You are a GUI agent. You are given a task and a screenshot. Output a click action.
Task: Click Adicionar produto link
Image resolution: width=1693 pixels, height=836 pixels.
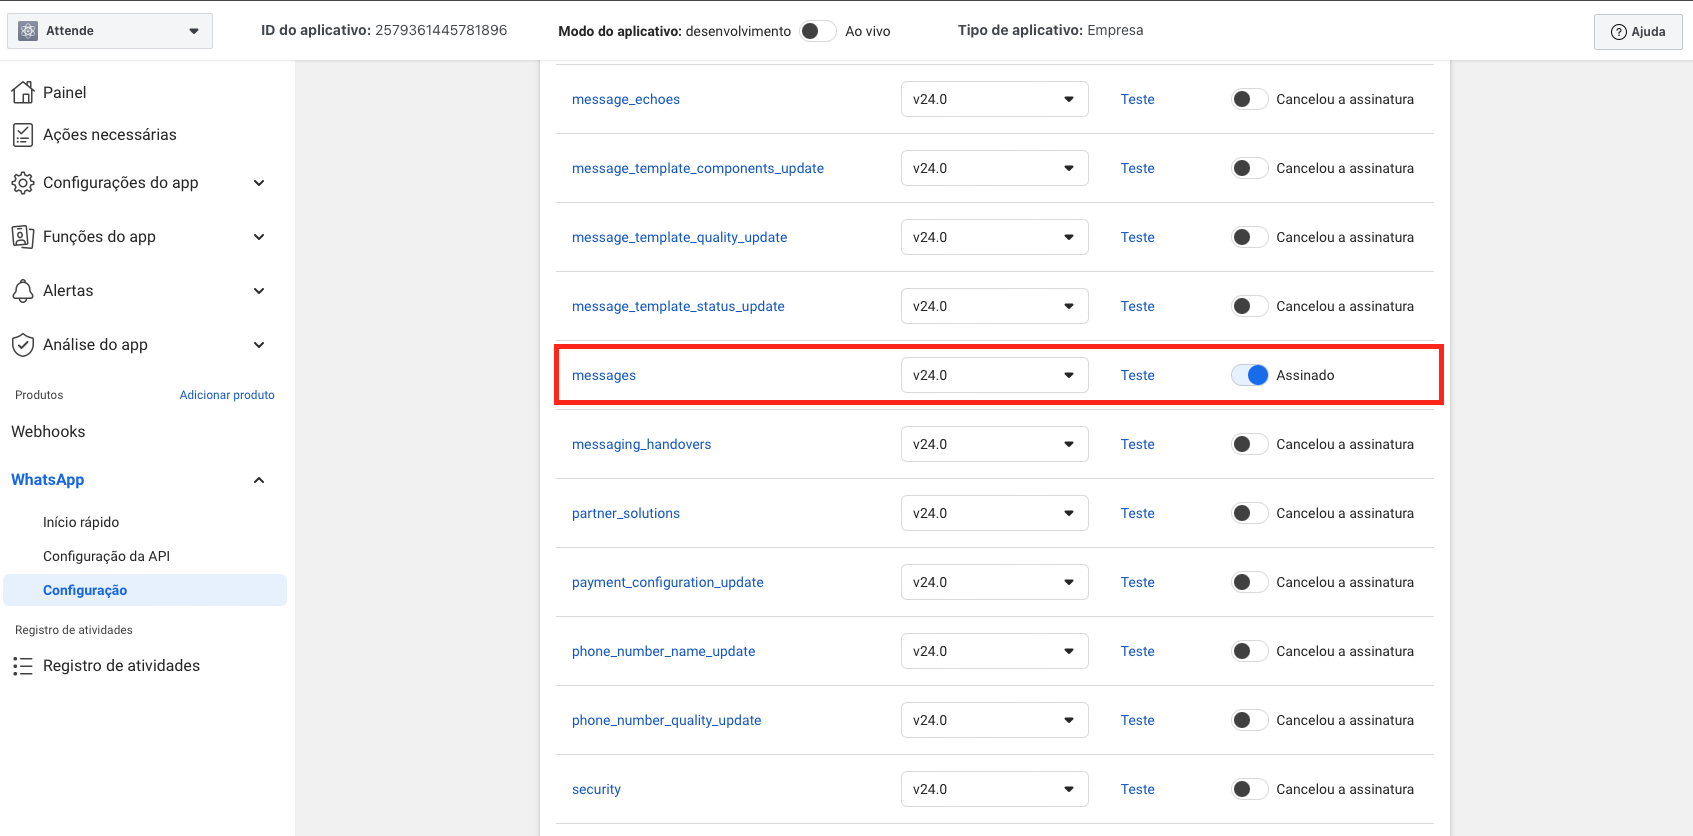point(227,395)
